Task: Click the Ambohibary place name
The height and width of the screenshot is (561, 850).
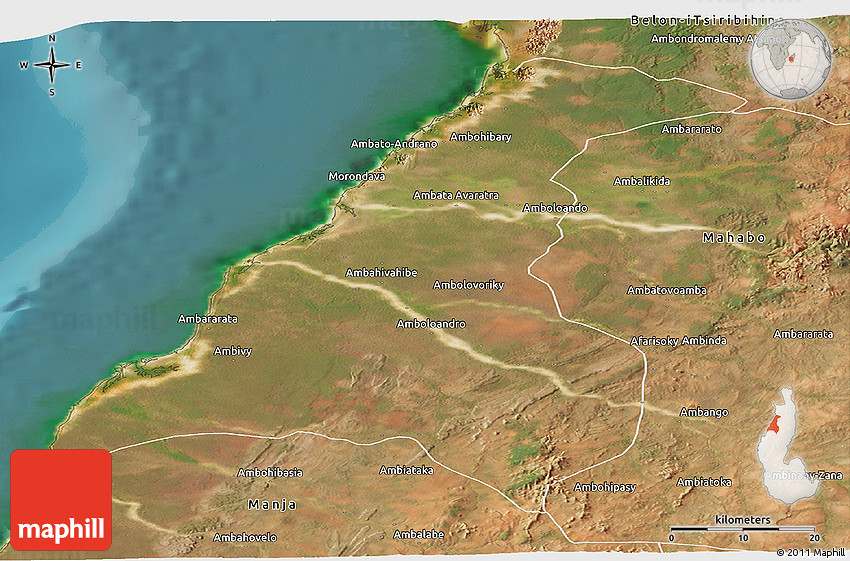Action: 480,137
